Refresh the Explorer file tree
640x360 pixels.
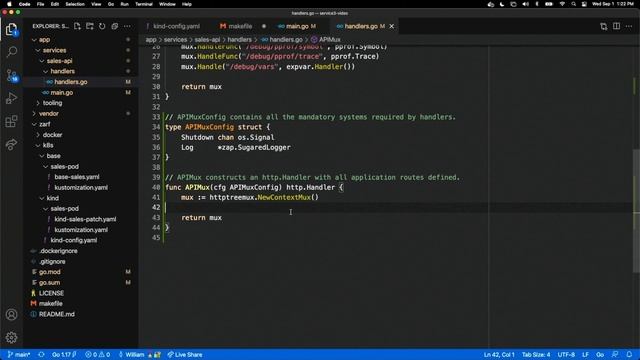[x=102, y=26]
